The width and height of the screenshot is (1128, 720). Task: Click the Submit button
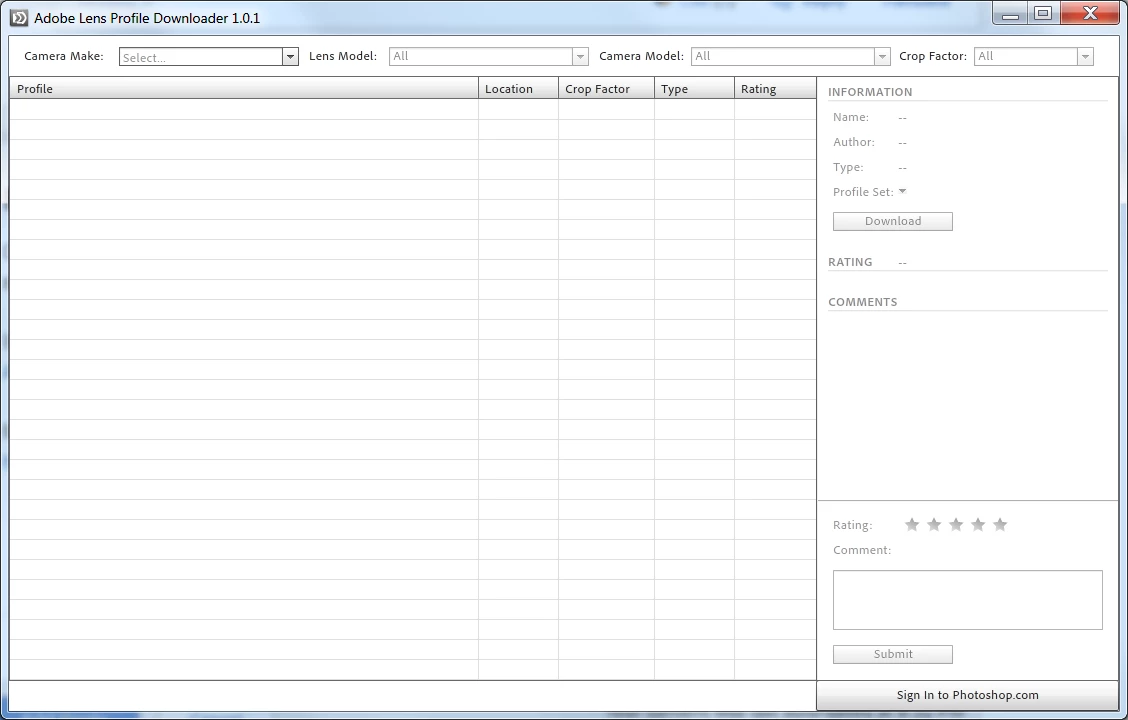(893, 655)
